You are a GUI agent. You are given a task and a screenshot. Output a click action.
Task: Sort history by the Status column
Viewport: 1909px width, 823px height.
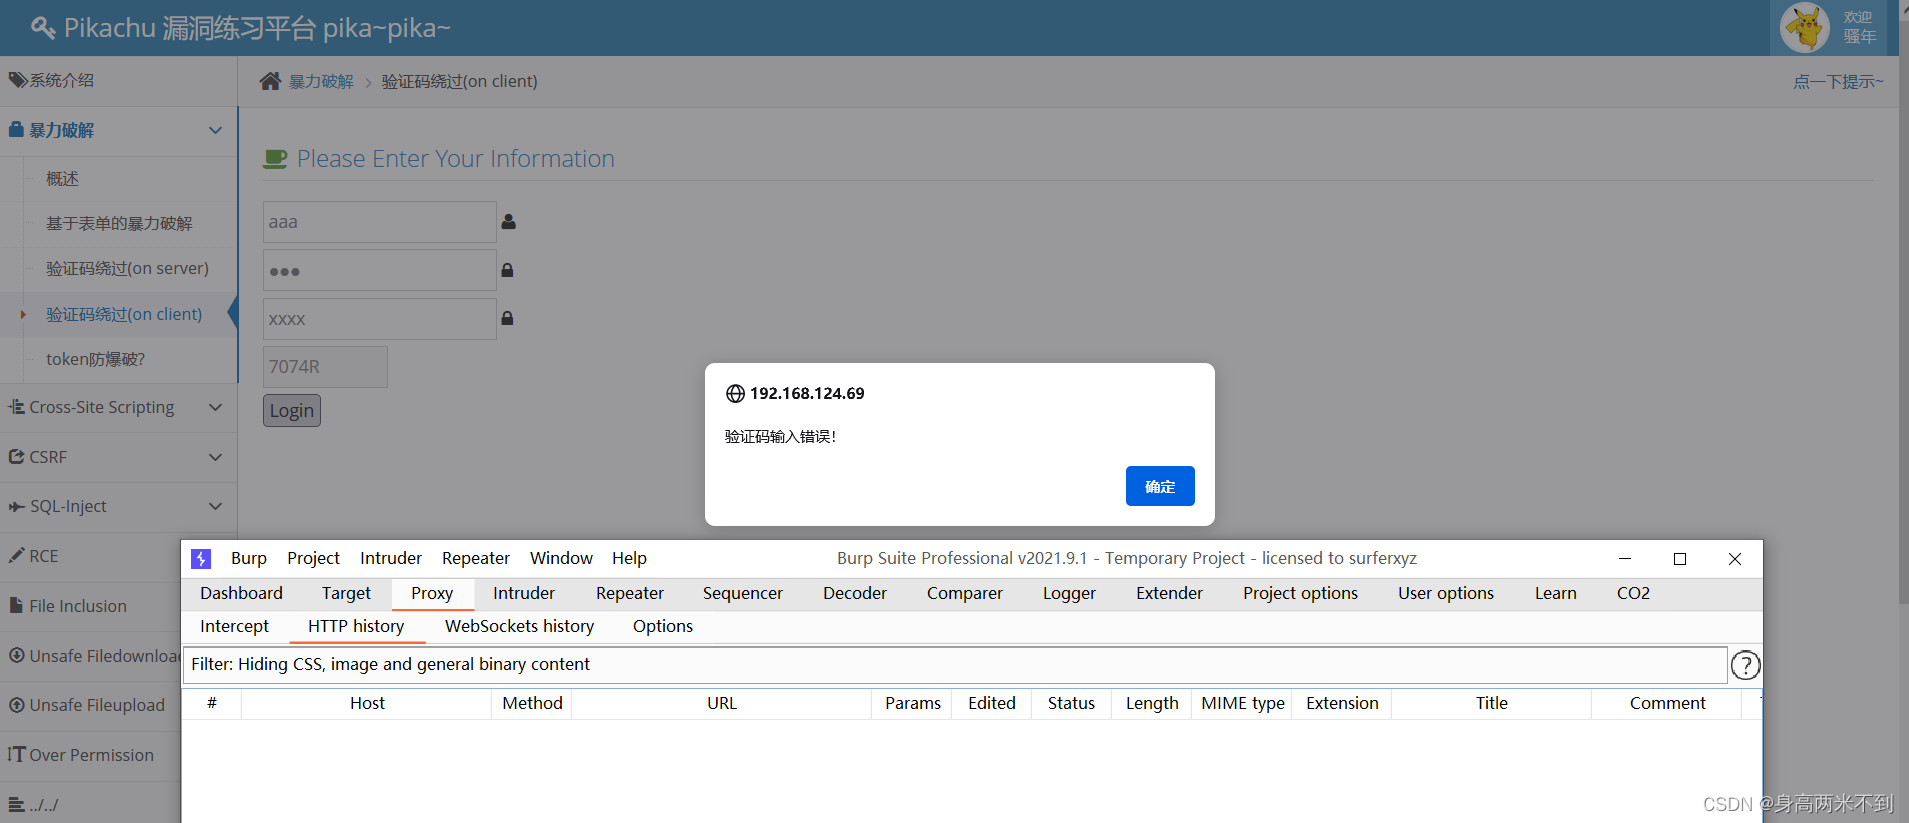(x=1071, y=703)
